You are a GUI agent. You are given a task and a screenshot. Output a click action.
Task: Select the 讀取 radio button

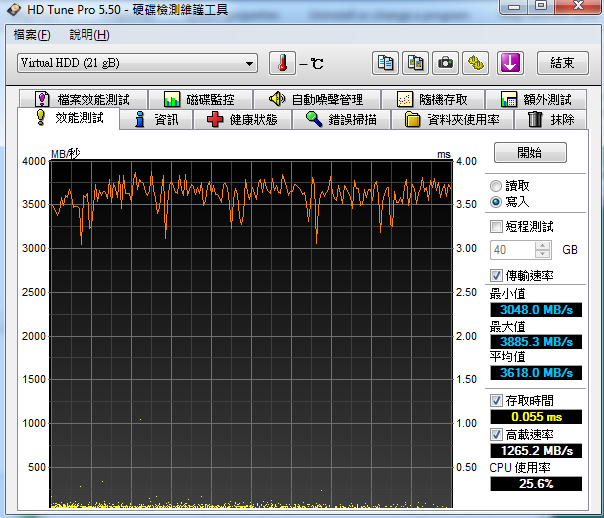pos(497,186)
